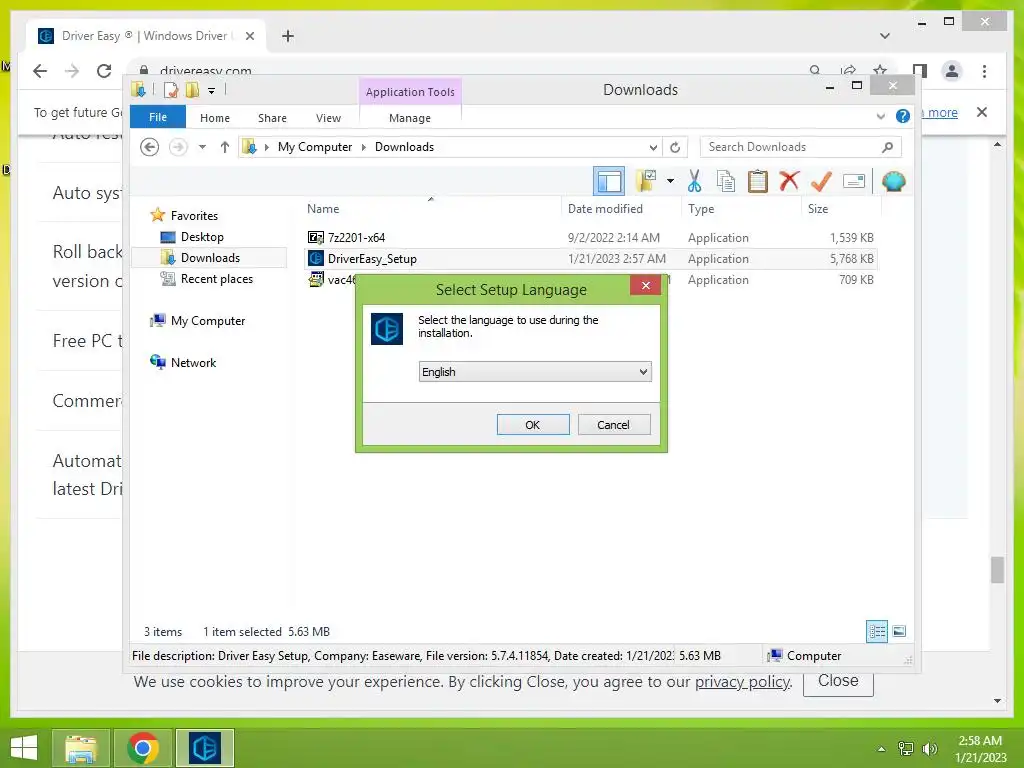The width and height of the screenshot is (1024, 768).
Task: Expand the Explorer ribbon chevron
Action: click(880, 116)
